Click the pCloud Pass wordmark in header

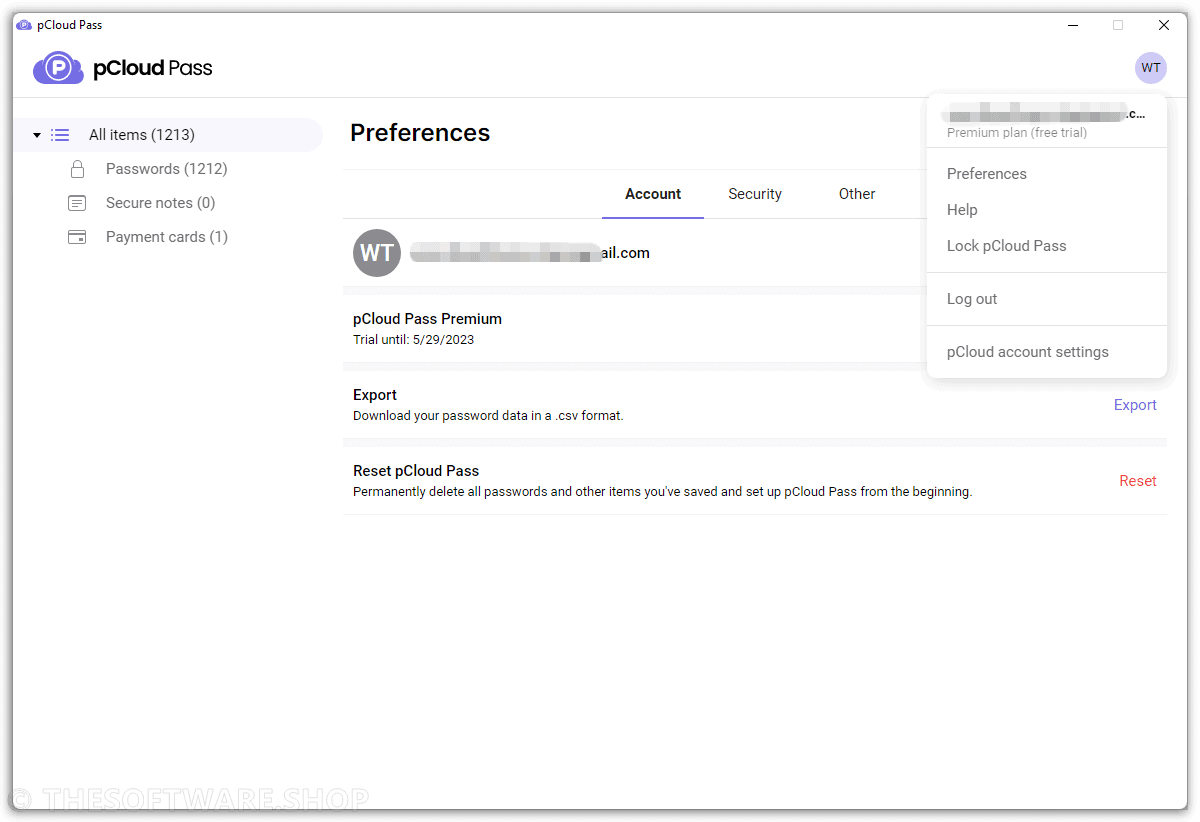pyautogui.click(x=153, y=68)
